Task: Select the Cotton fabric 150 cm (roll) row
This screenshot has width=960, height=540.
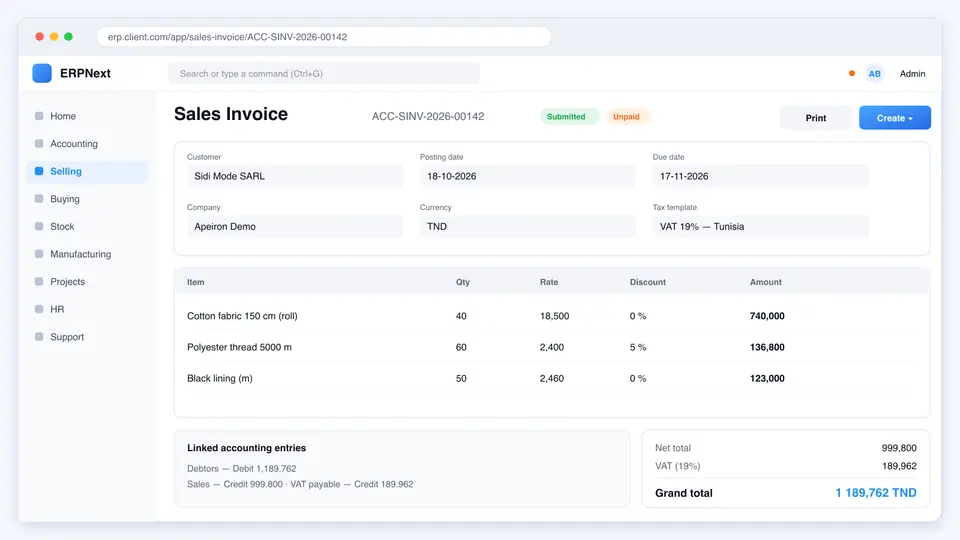Action: click(552, 316)
